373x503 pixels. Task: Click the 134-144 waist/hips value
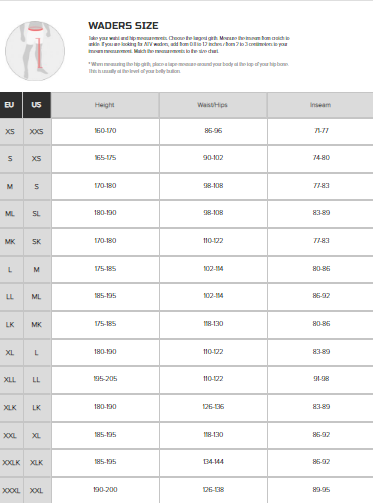pos(213,462)
